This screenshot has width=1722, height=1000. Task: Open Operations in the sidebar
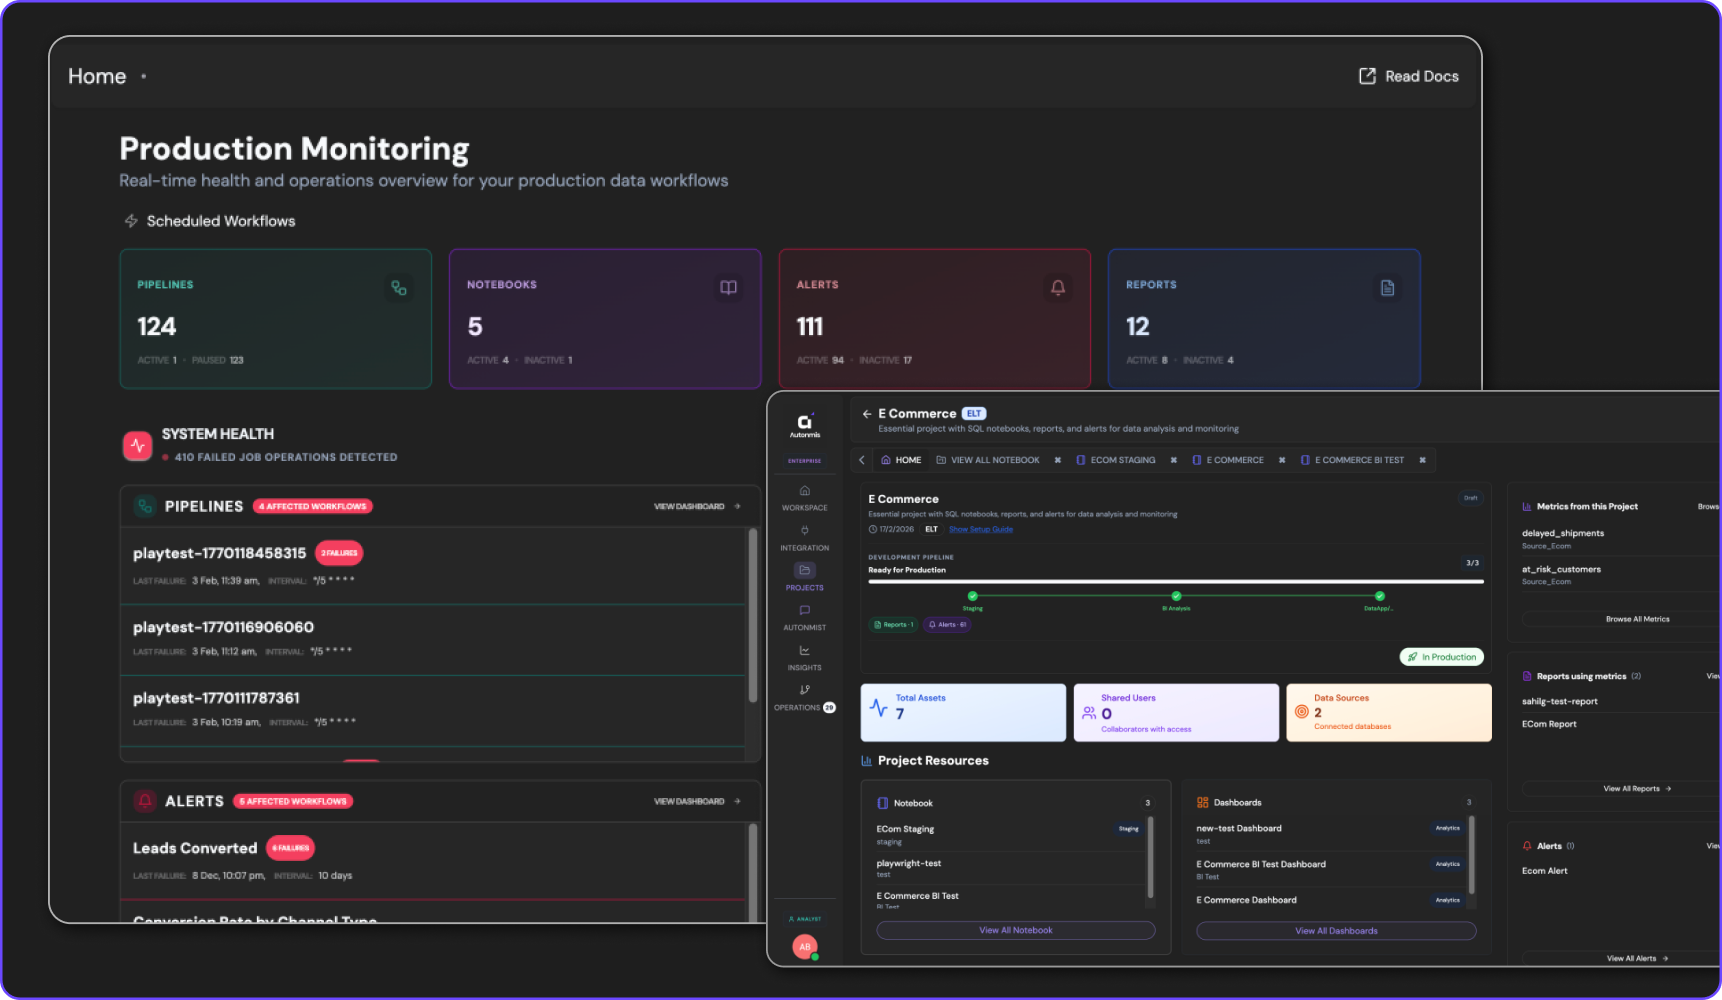pos(804,691)
